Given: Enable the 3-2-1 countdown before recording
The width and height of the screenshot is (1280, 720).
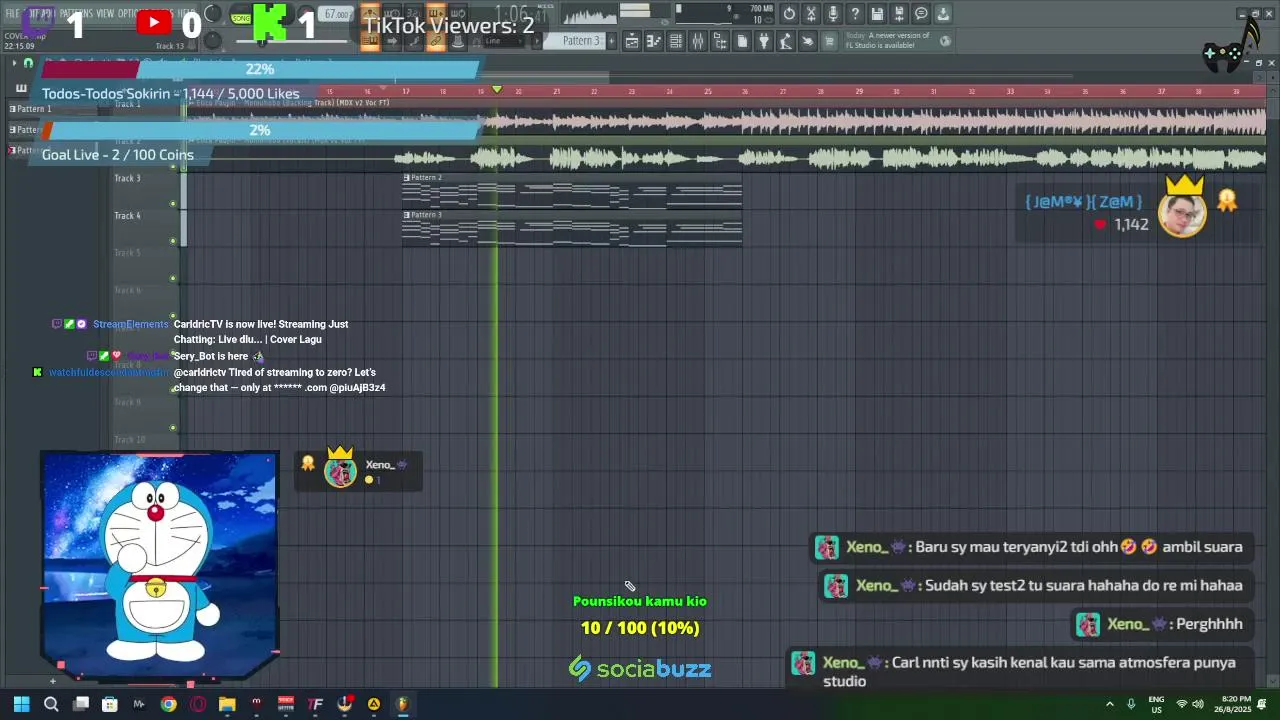Looking at the screenshot, I should (414, 13).
